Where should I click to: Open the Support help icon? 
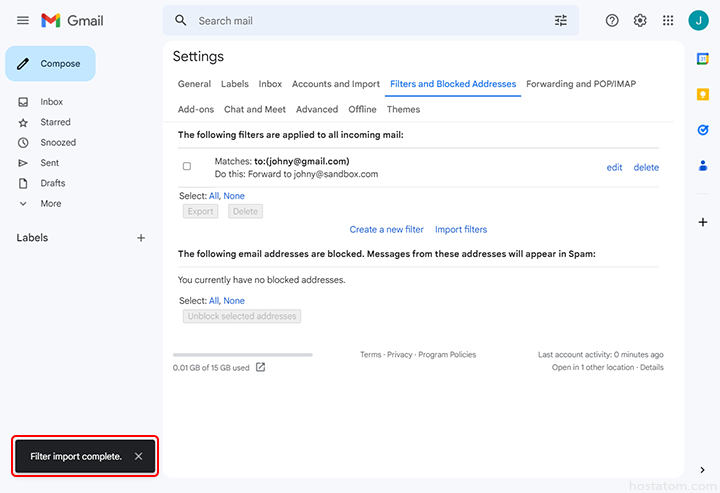coord(612,20)
